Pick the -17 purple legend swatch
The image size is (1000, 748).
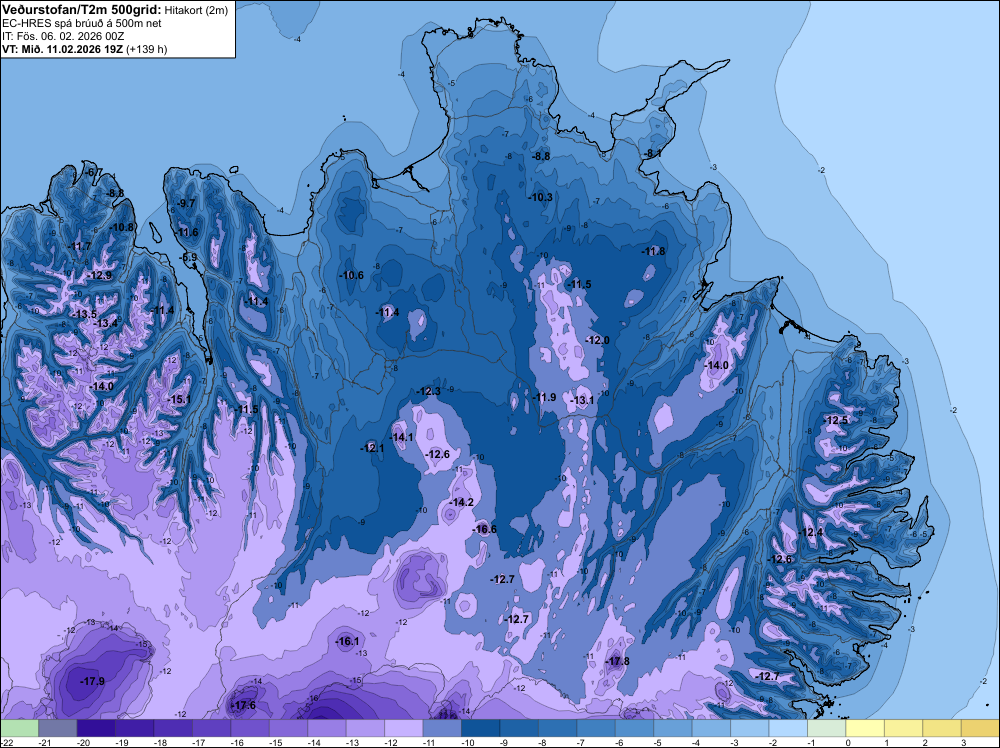pyautogui.click(x=211, y=728)
